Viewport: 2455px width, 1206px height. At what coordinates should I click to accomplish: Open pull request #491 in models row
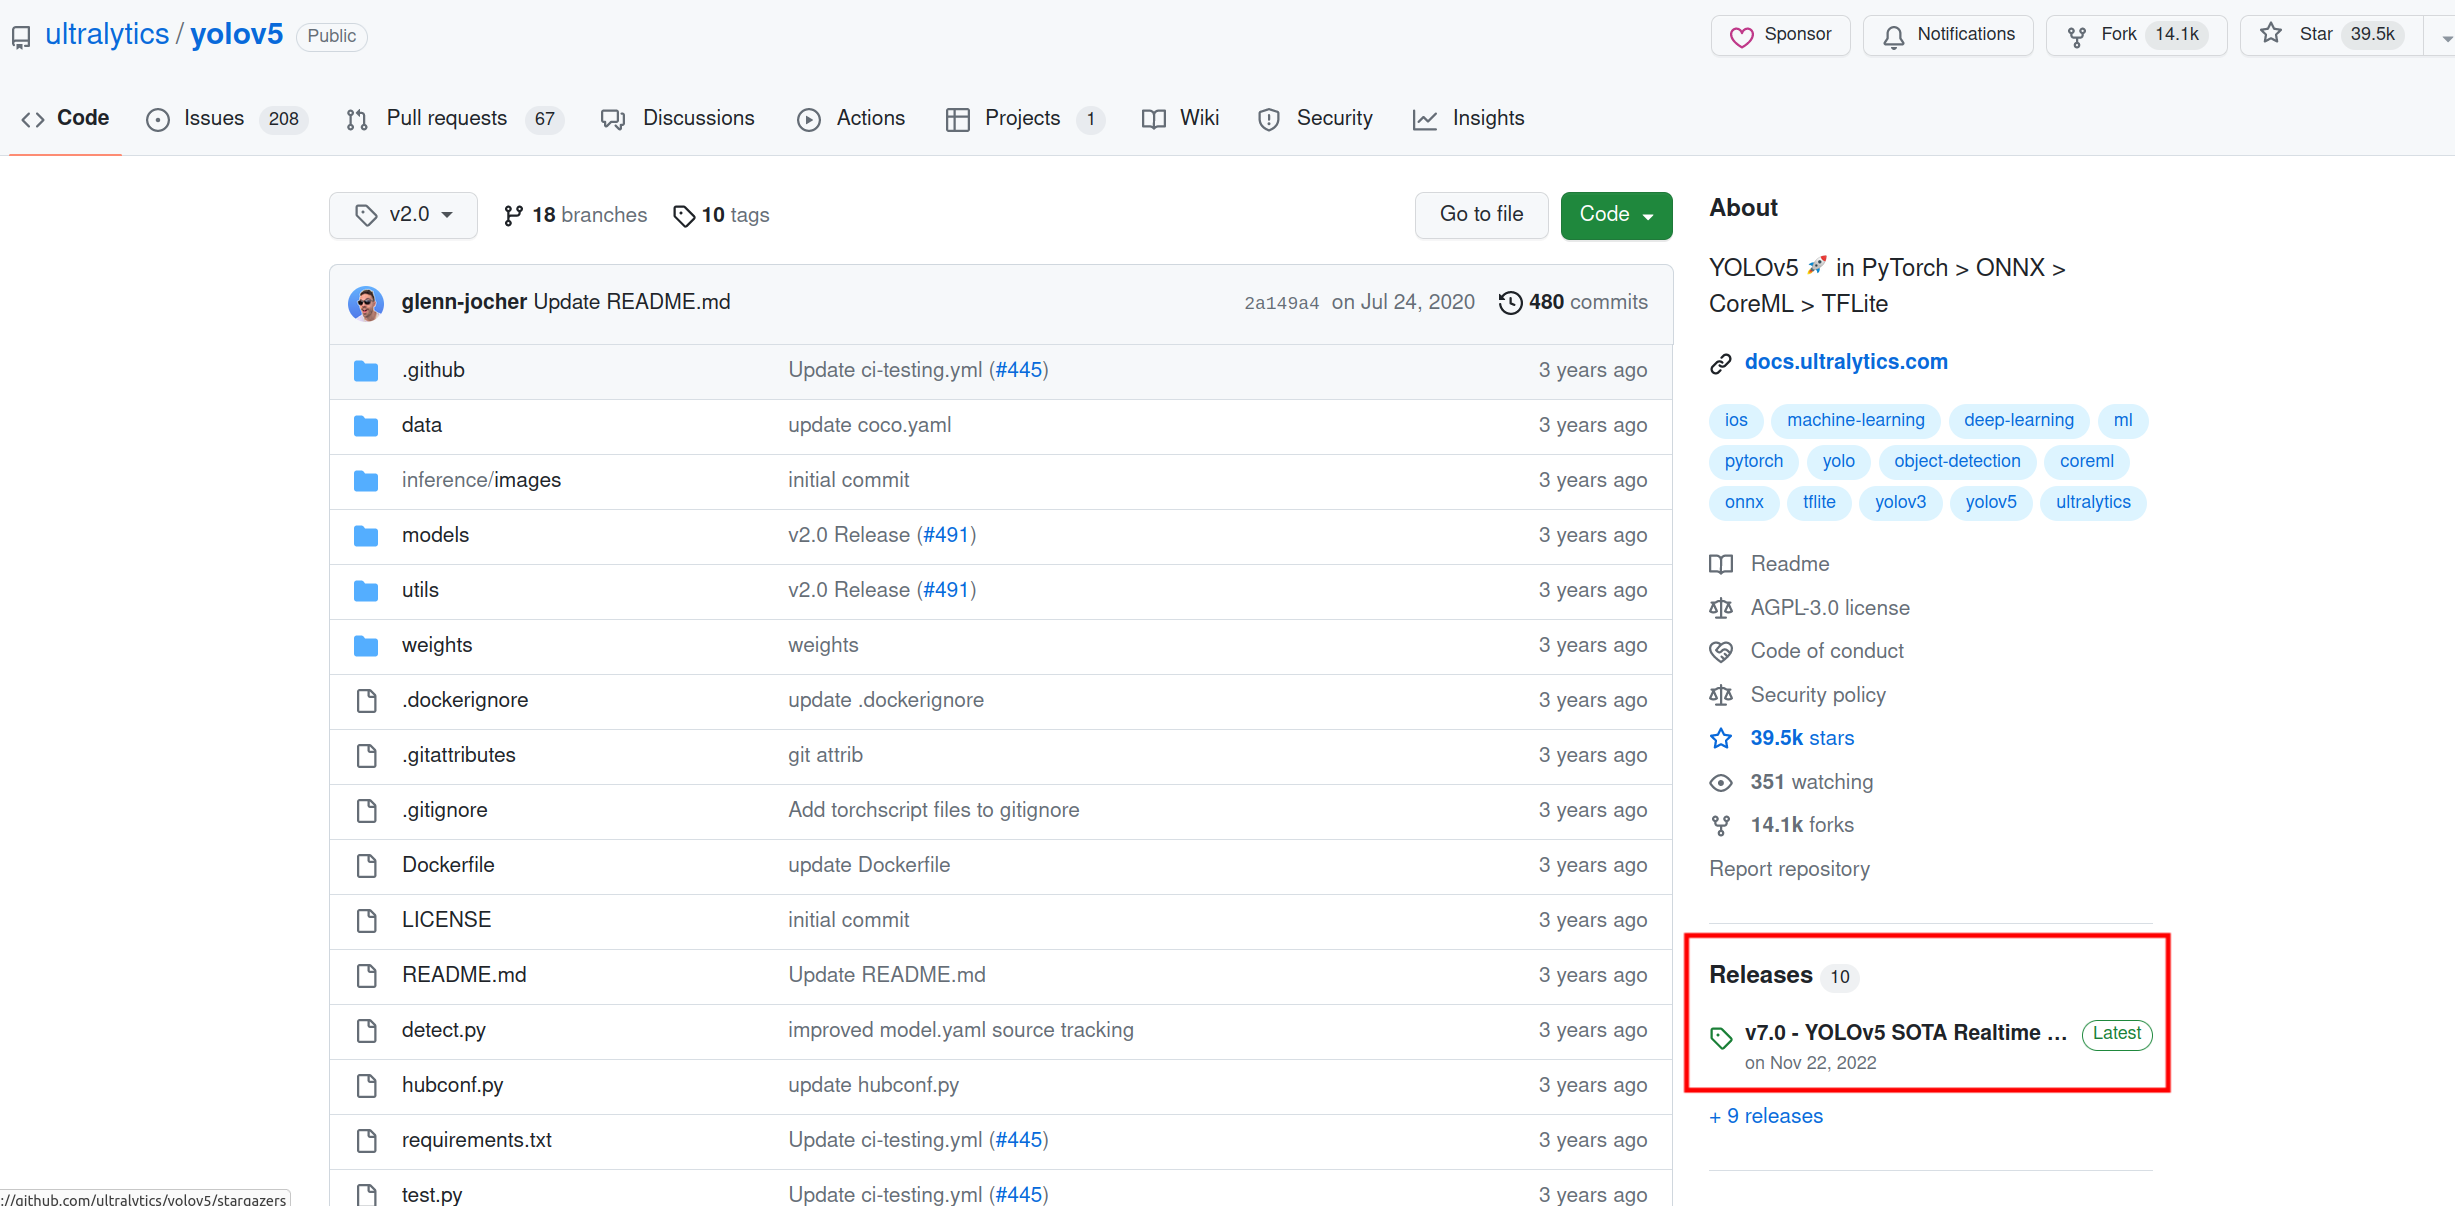[946, 536]
